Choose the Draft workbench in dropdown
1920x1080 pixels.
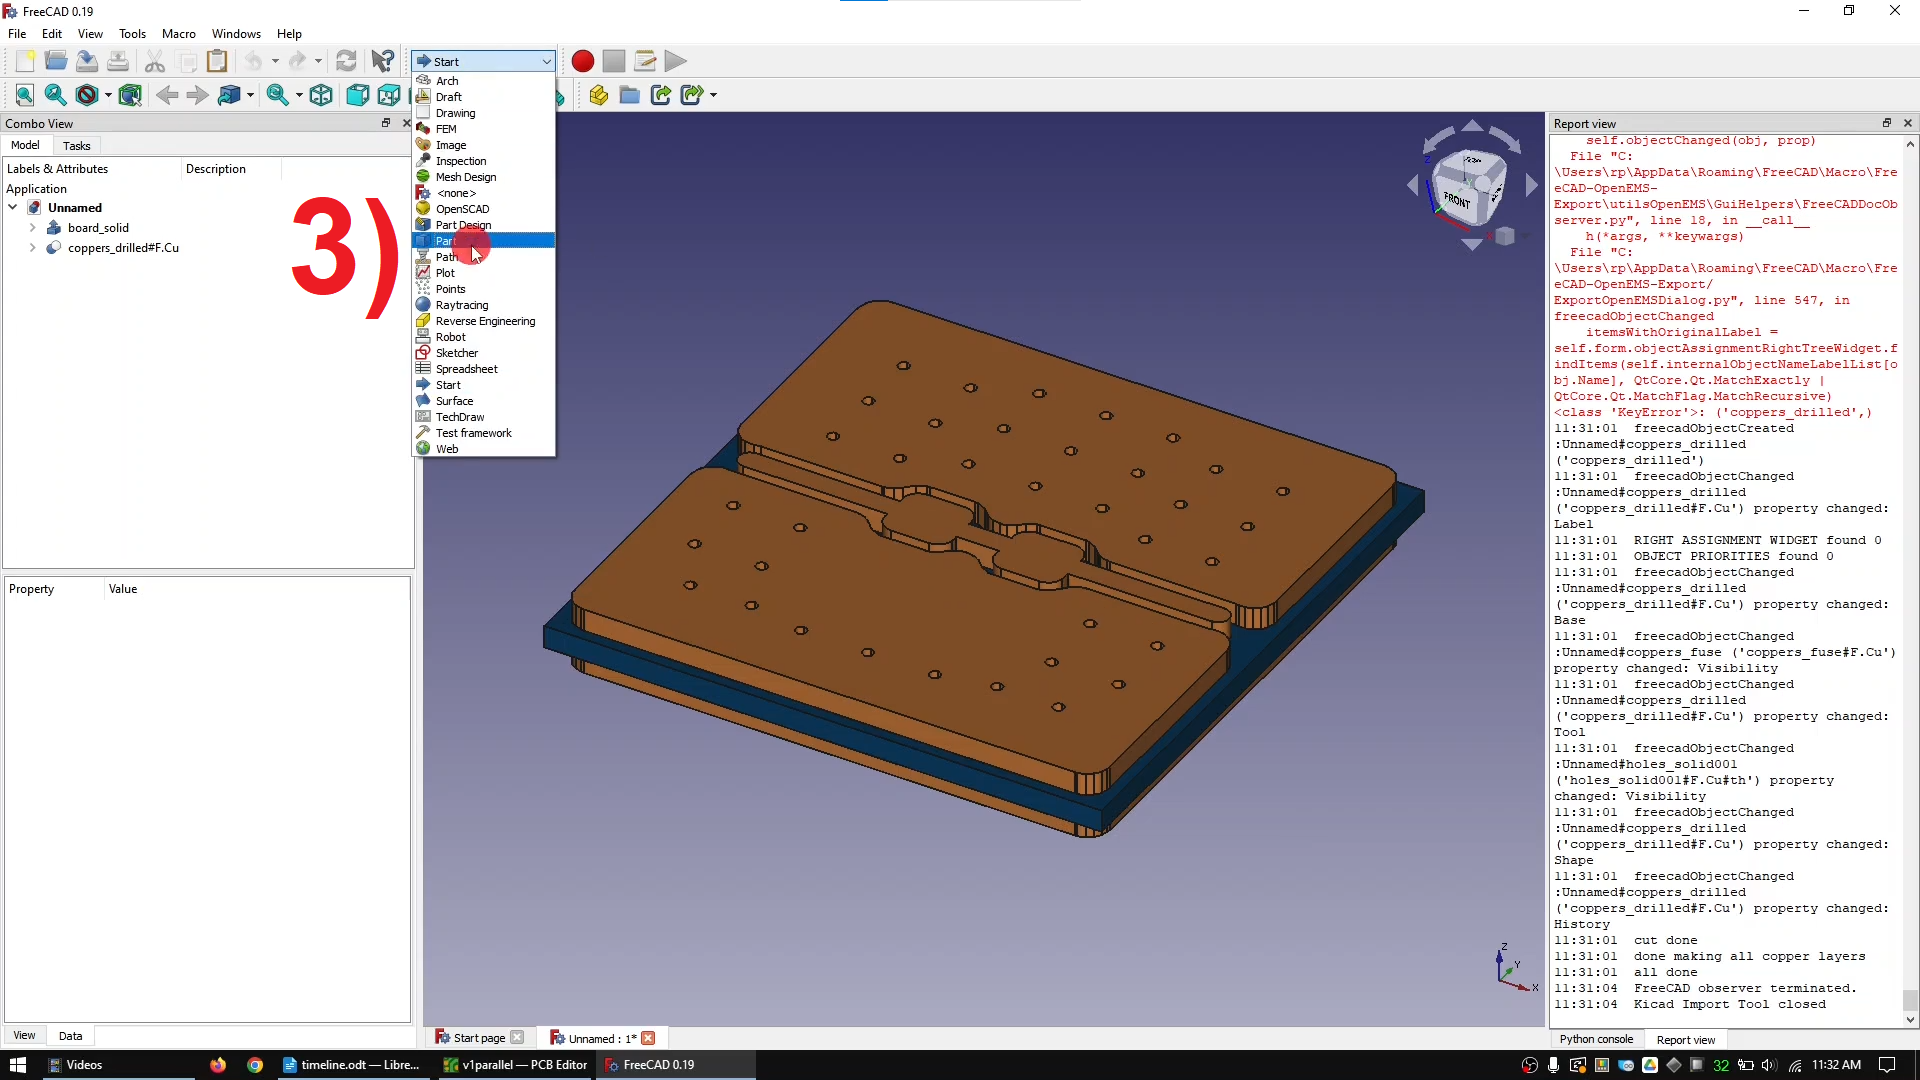click(x=484, y=97)
